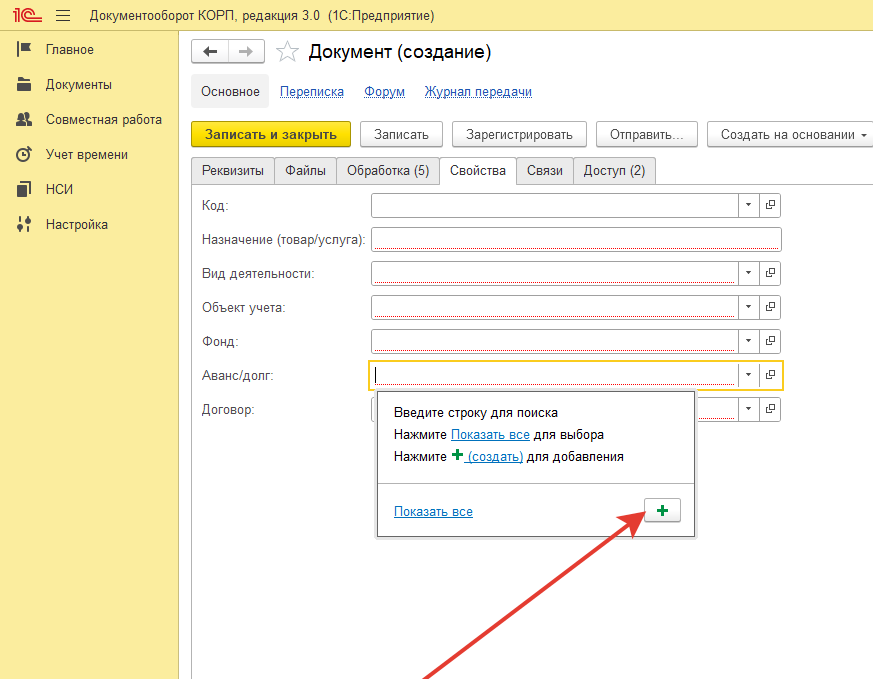The image size is (873, 679).
Task: Expand the Код dropdown list
Action: point(749,205)
